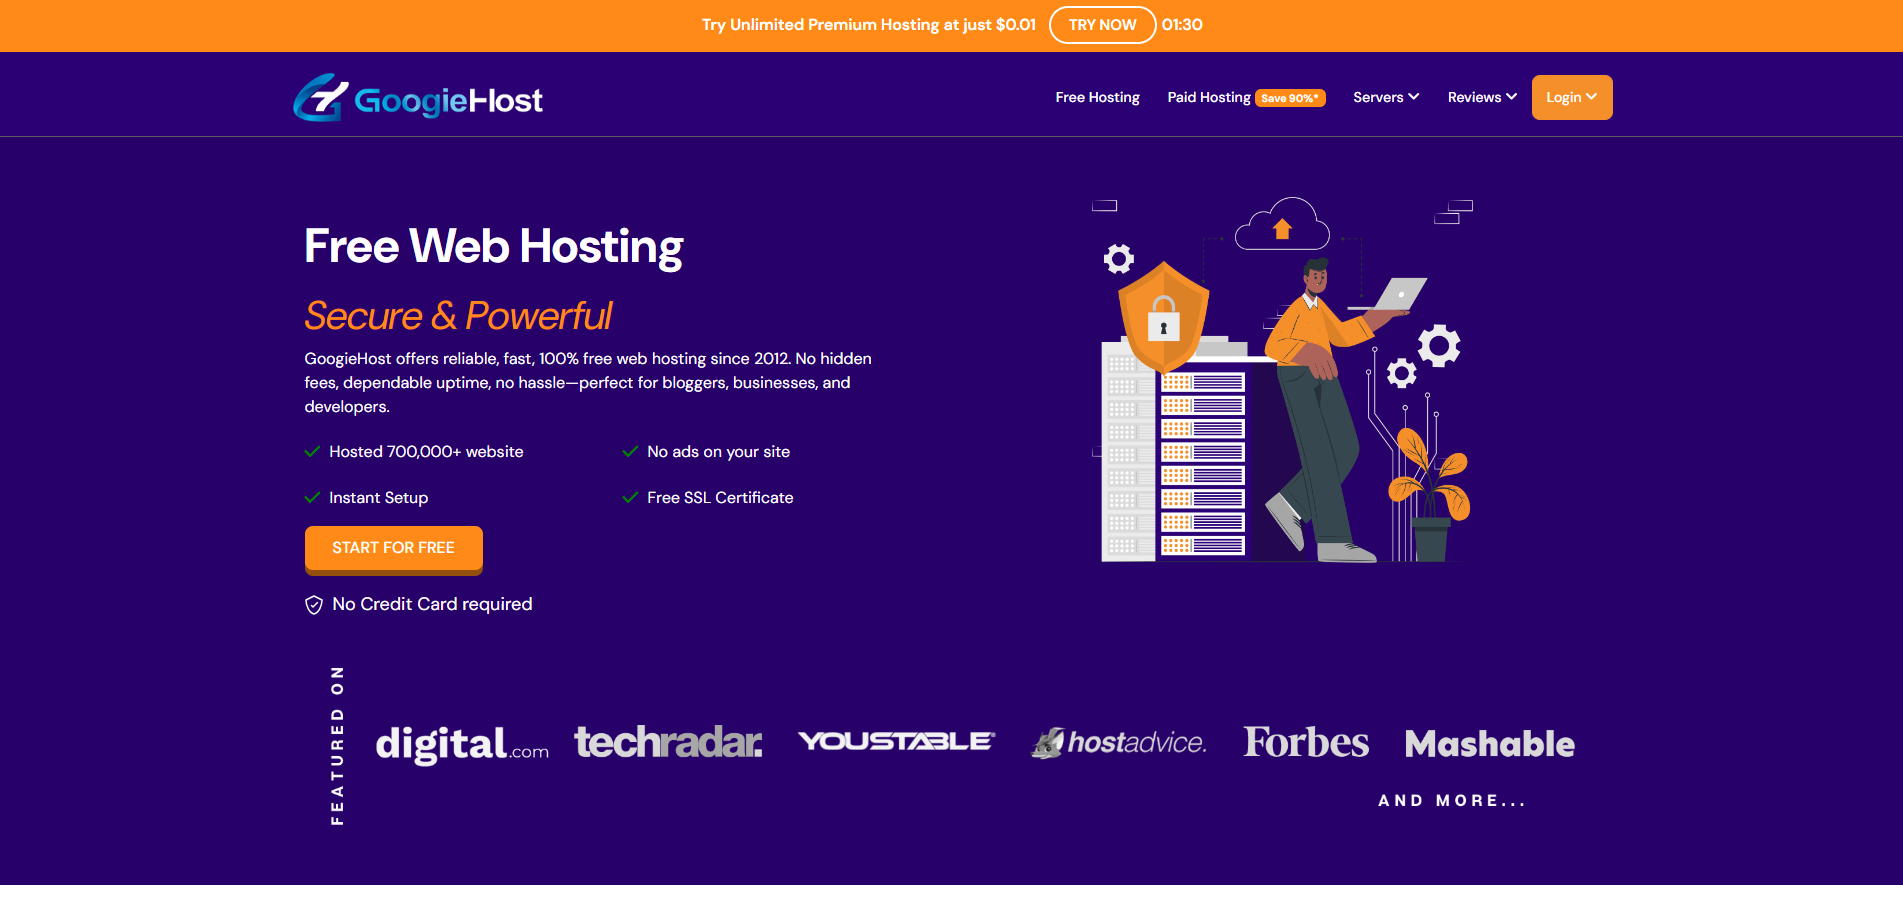Expand the Reviews dropdown menu

(x=1482, y=97)
